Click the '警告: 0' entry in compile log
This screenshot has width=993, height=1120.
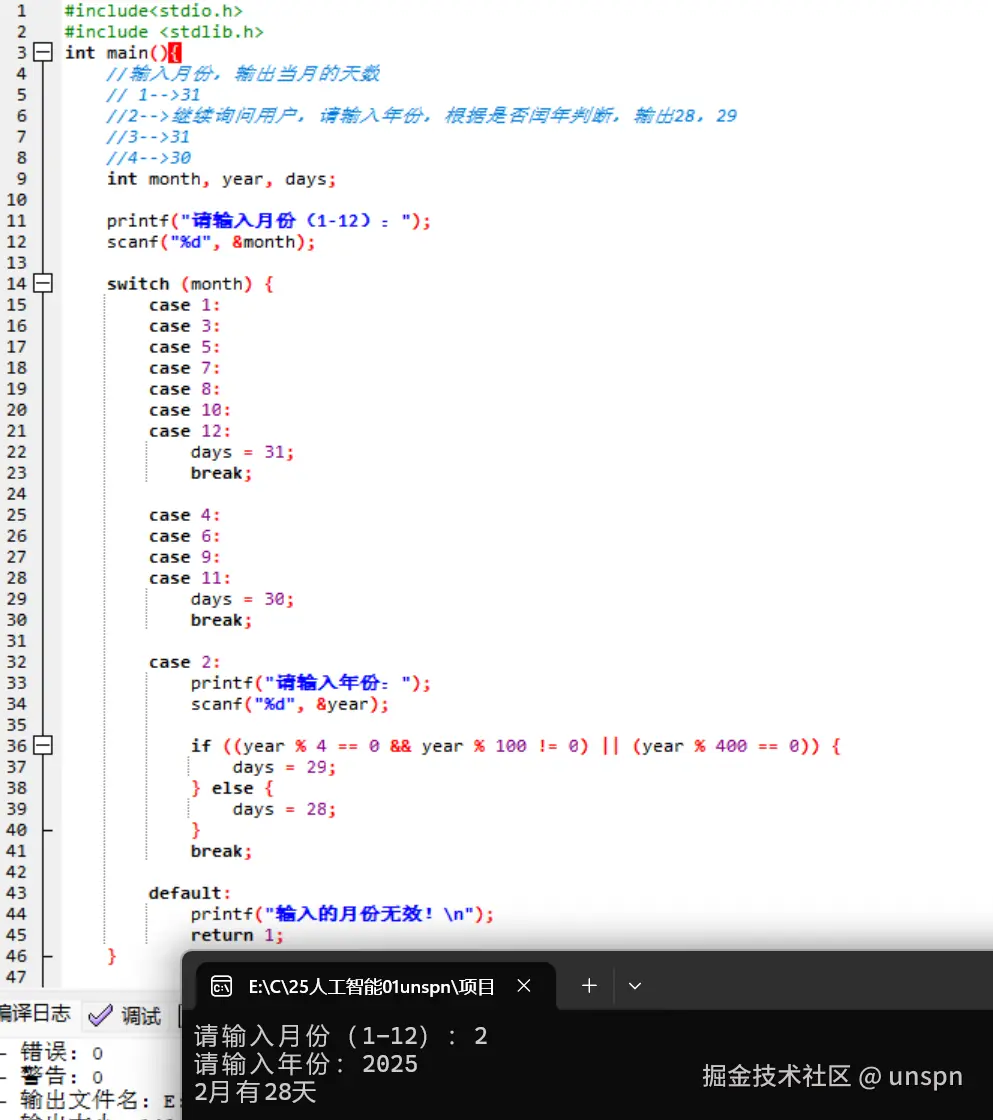tap(62, 1076)
